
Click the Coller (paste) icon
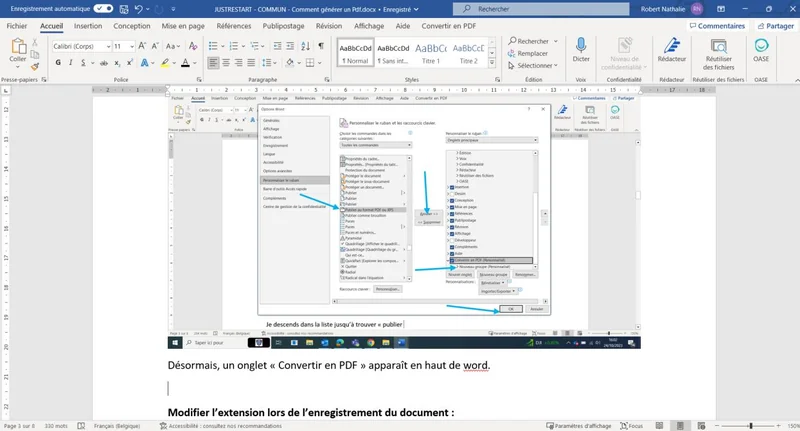click(19, 50)
